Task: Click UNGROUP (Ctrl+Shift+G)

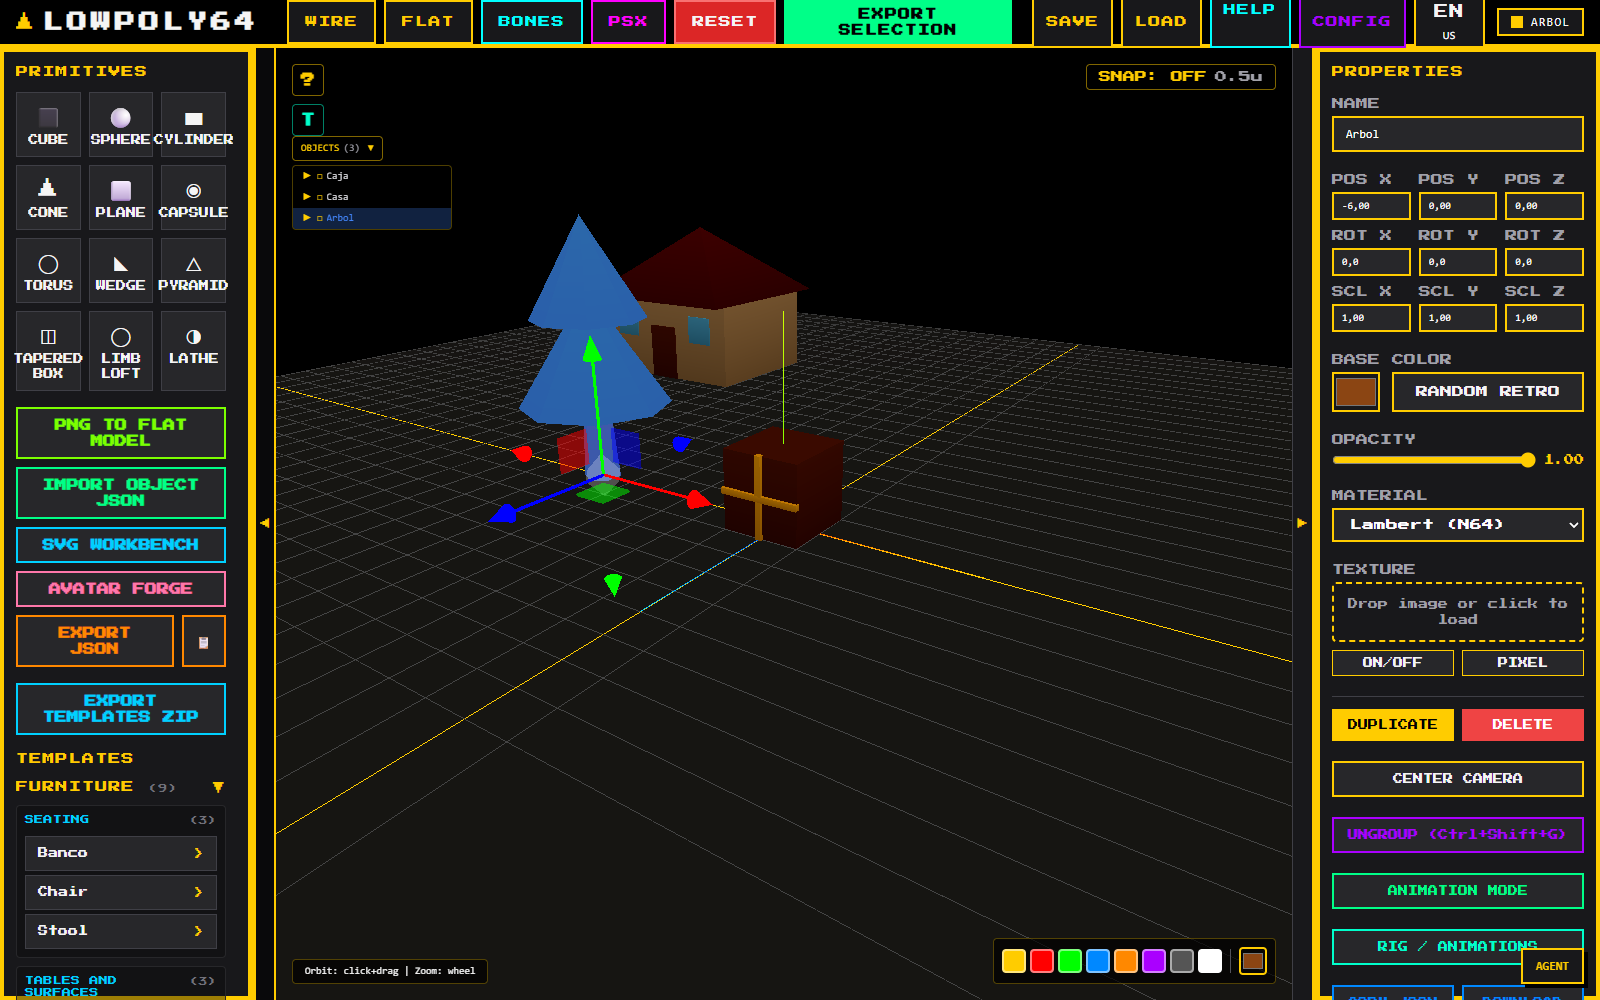Action: pyautogui.click(x=1457, y=835)
